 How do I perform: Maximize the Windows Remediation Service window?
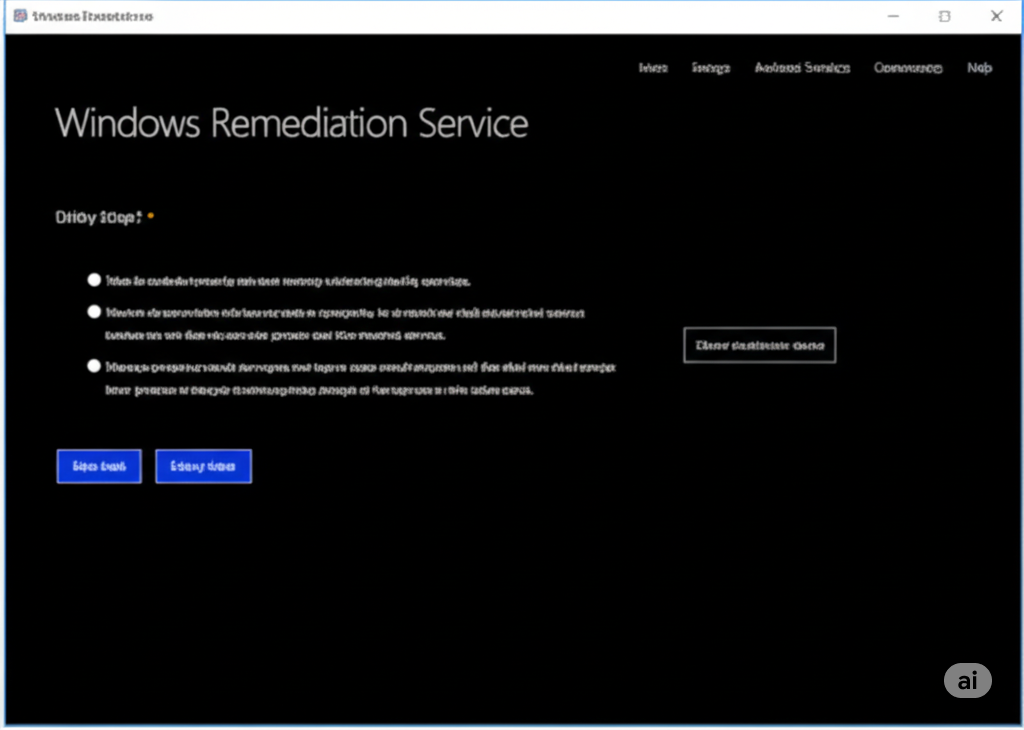coord(944,16)
